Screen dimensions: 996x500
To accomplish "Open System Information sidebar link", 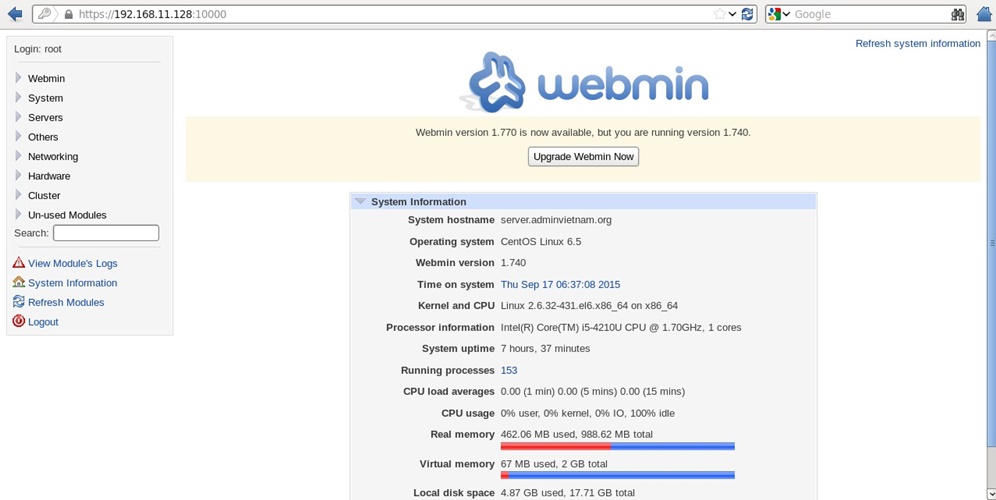I will [72, 283].
